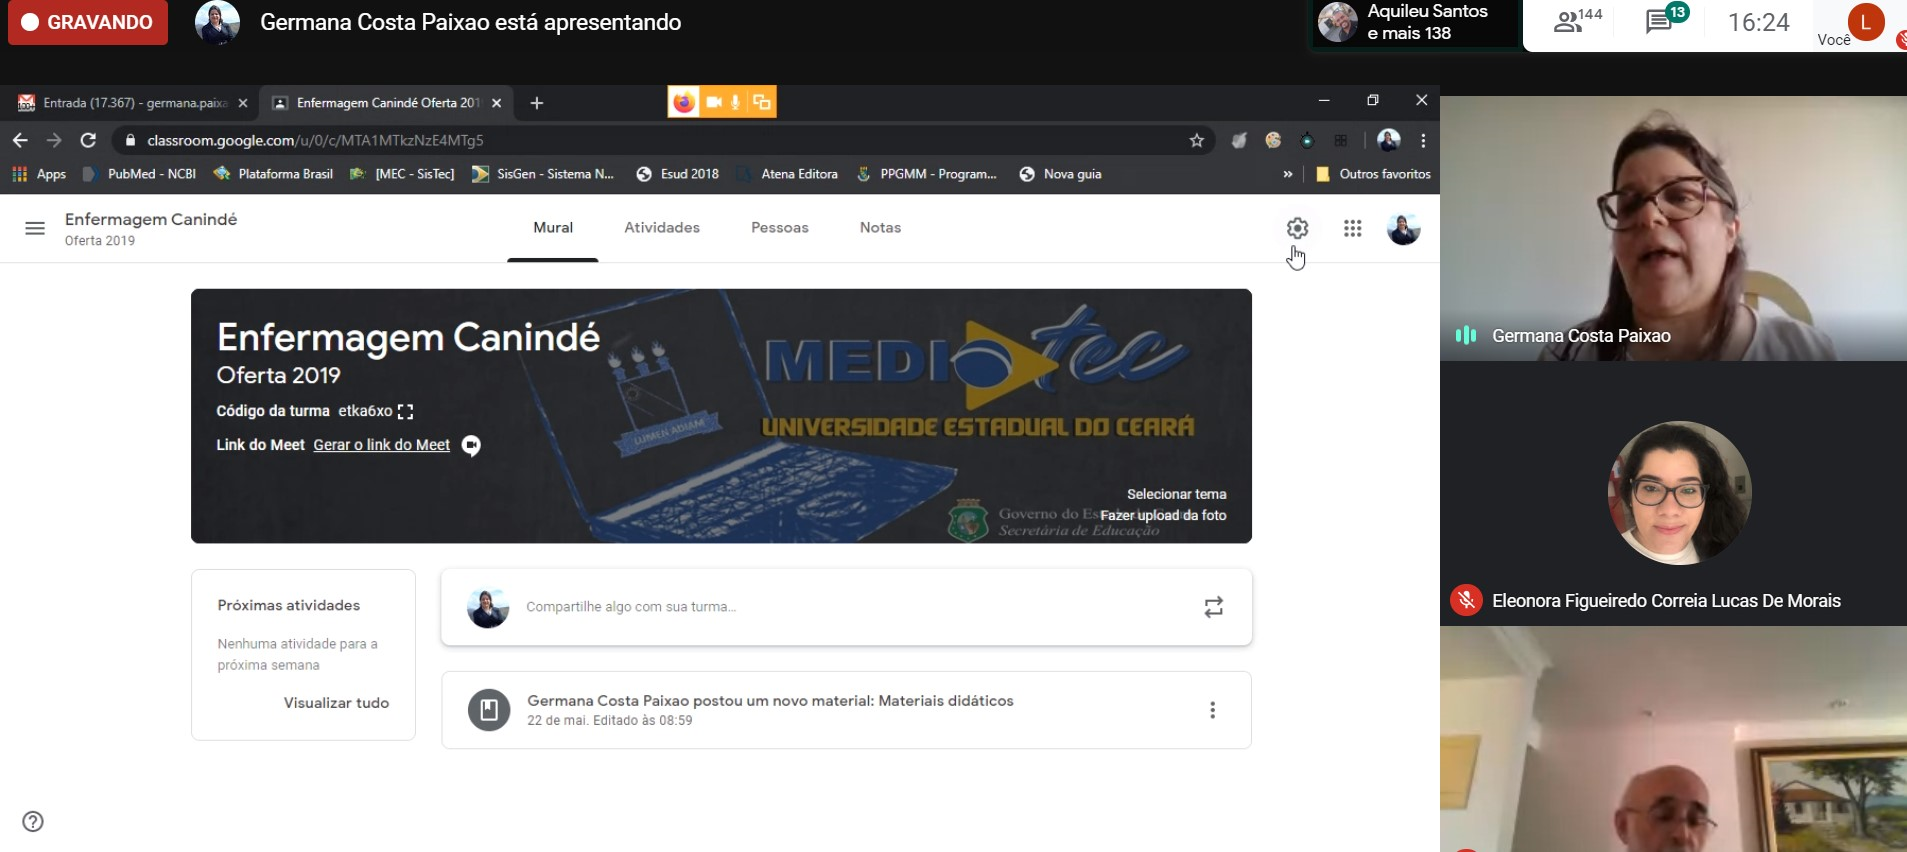Open the Pessoas tab
This screenshot has height=852, width=1907.
(x=780, y=228)
